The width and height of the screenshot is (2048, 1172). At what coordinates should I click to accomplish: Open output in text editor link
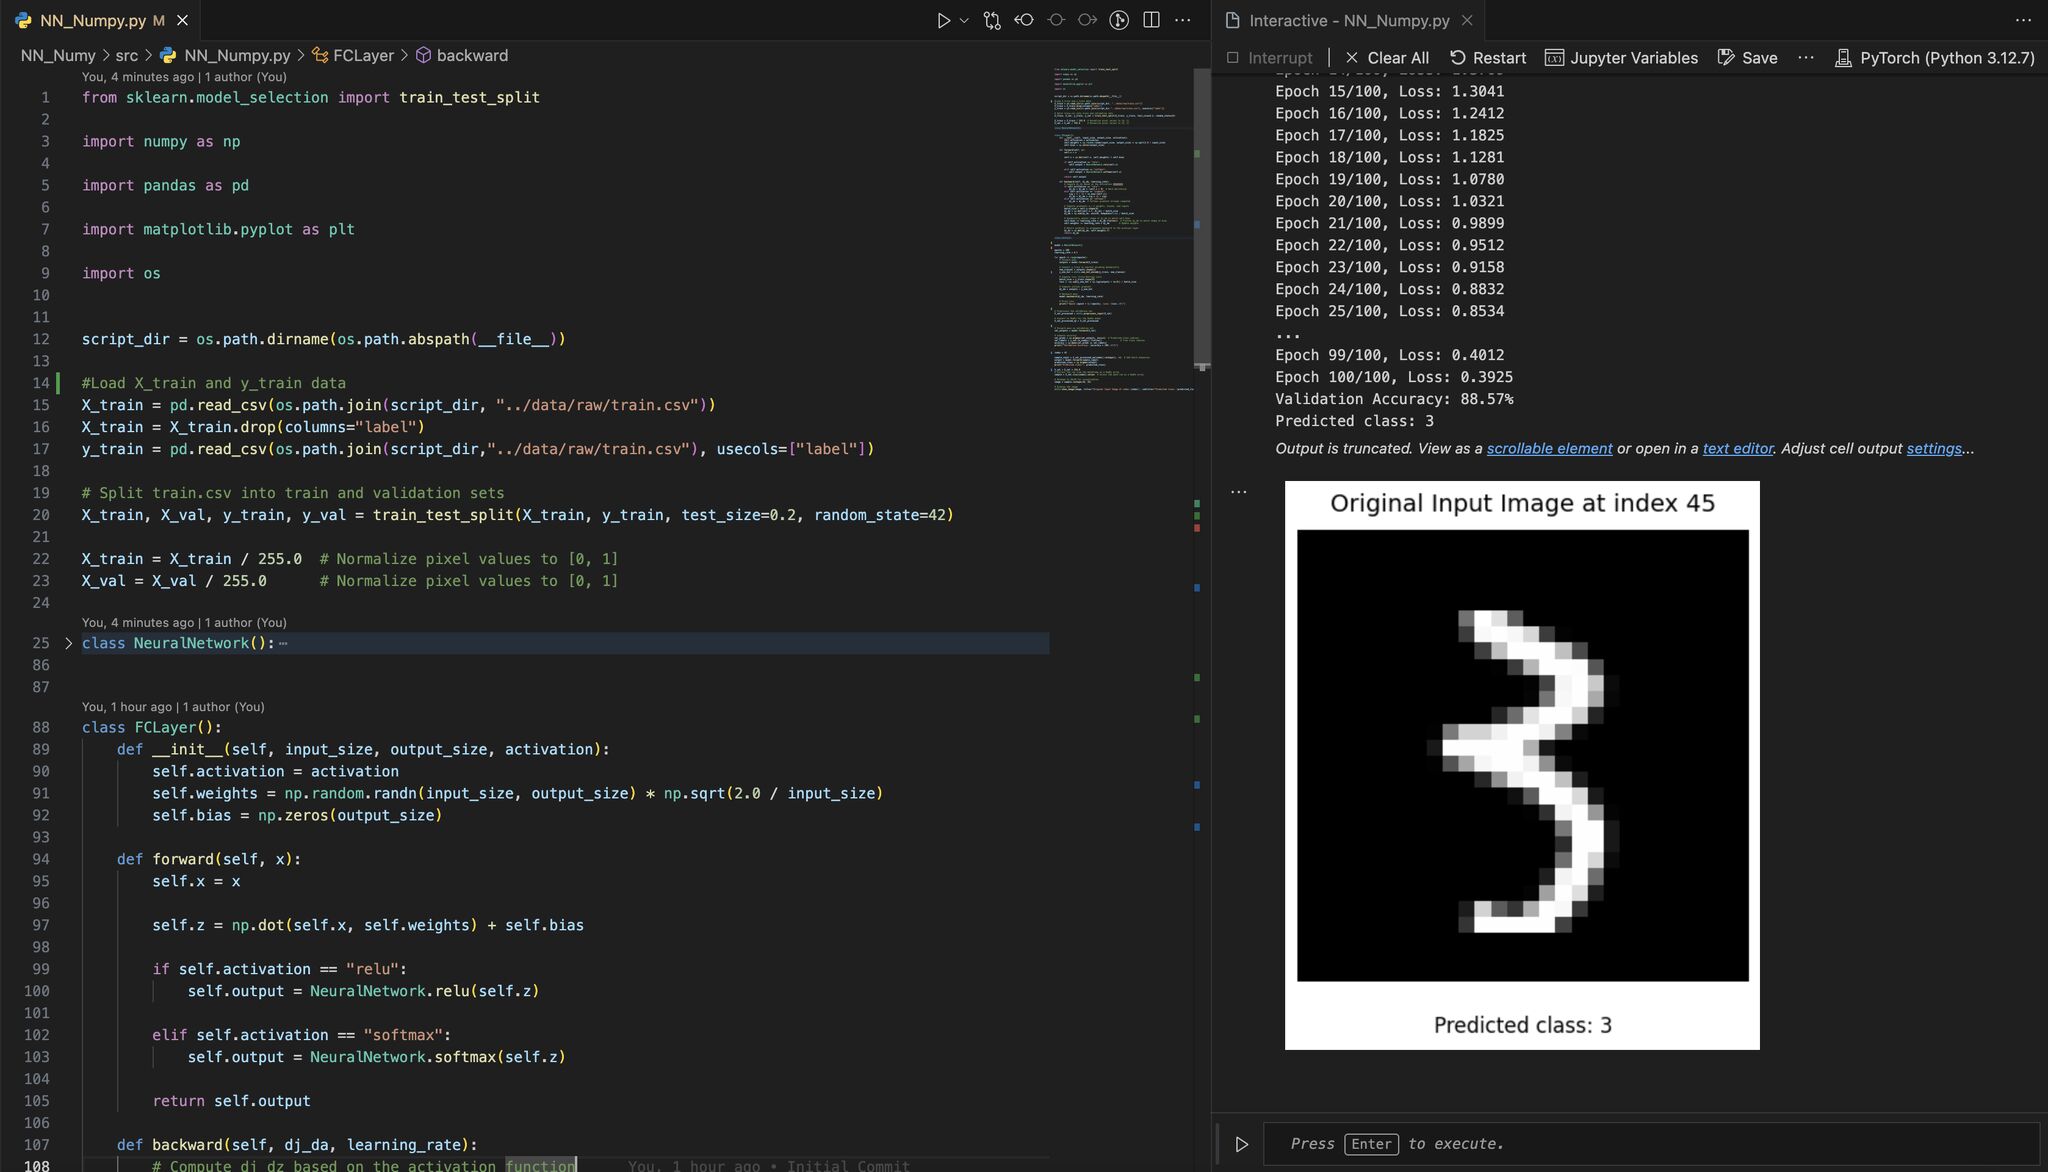[1738, 448]
